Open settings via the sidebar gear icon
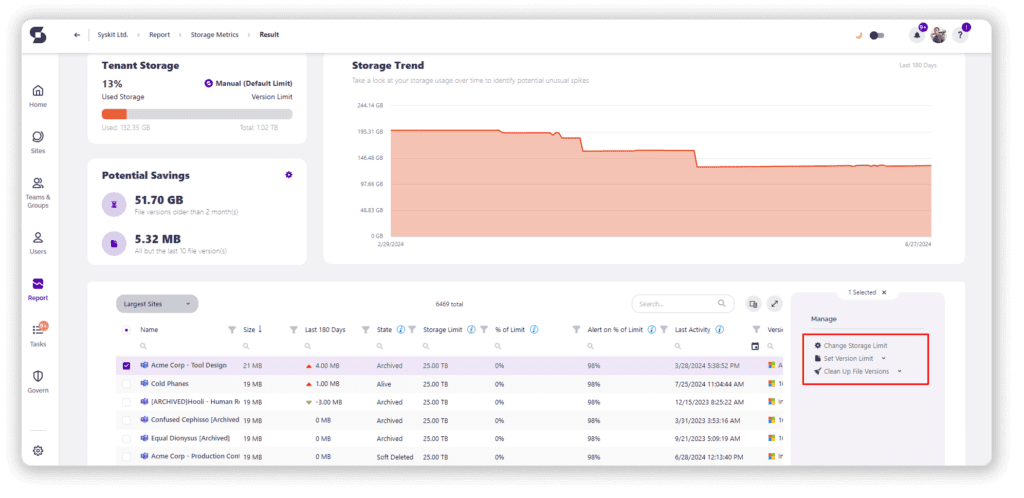 pyautogui.click(x=38, y=450)
